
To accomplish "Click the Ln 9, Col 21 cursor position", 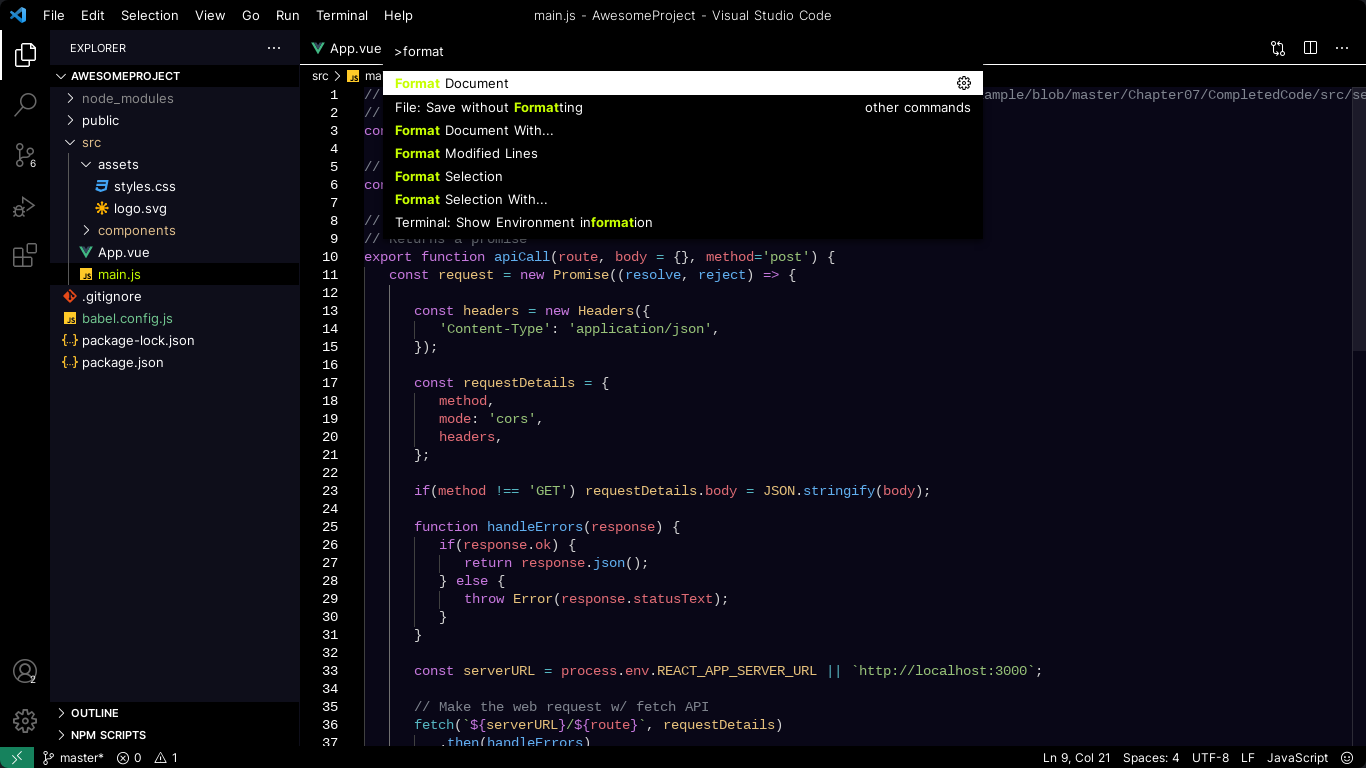I will [x=1077, y=758].
